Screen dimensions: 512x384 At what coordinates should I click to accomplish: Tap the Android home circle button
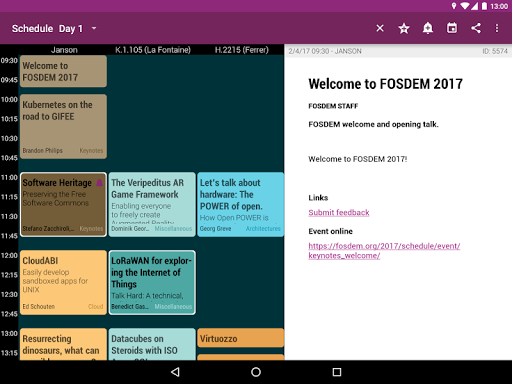[256, 372]
